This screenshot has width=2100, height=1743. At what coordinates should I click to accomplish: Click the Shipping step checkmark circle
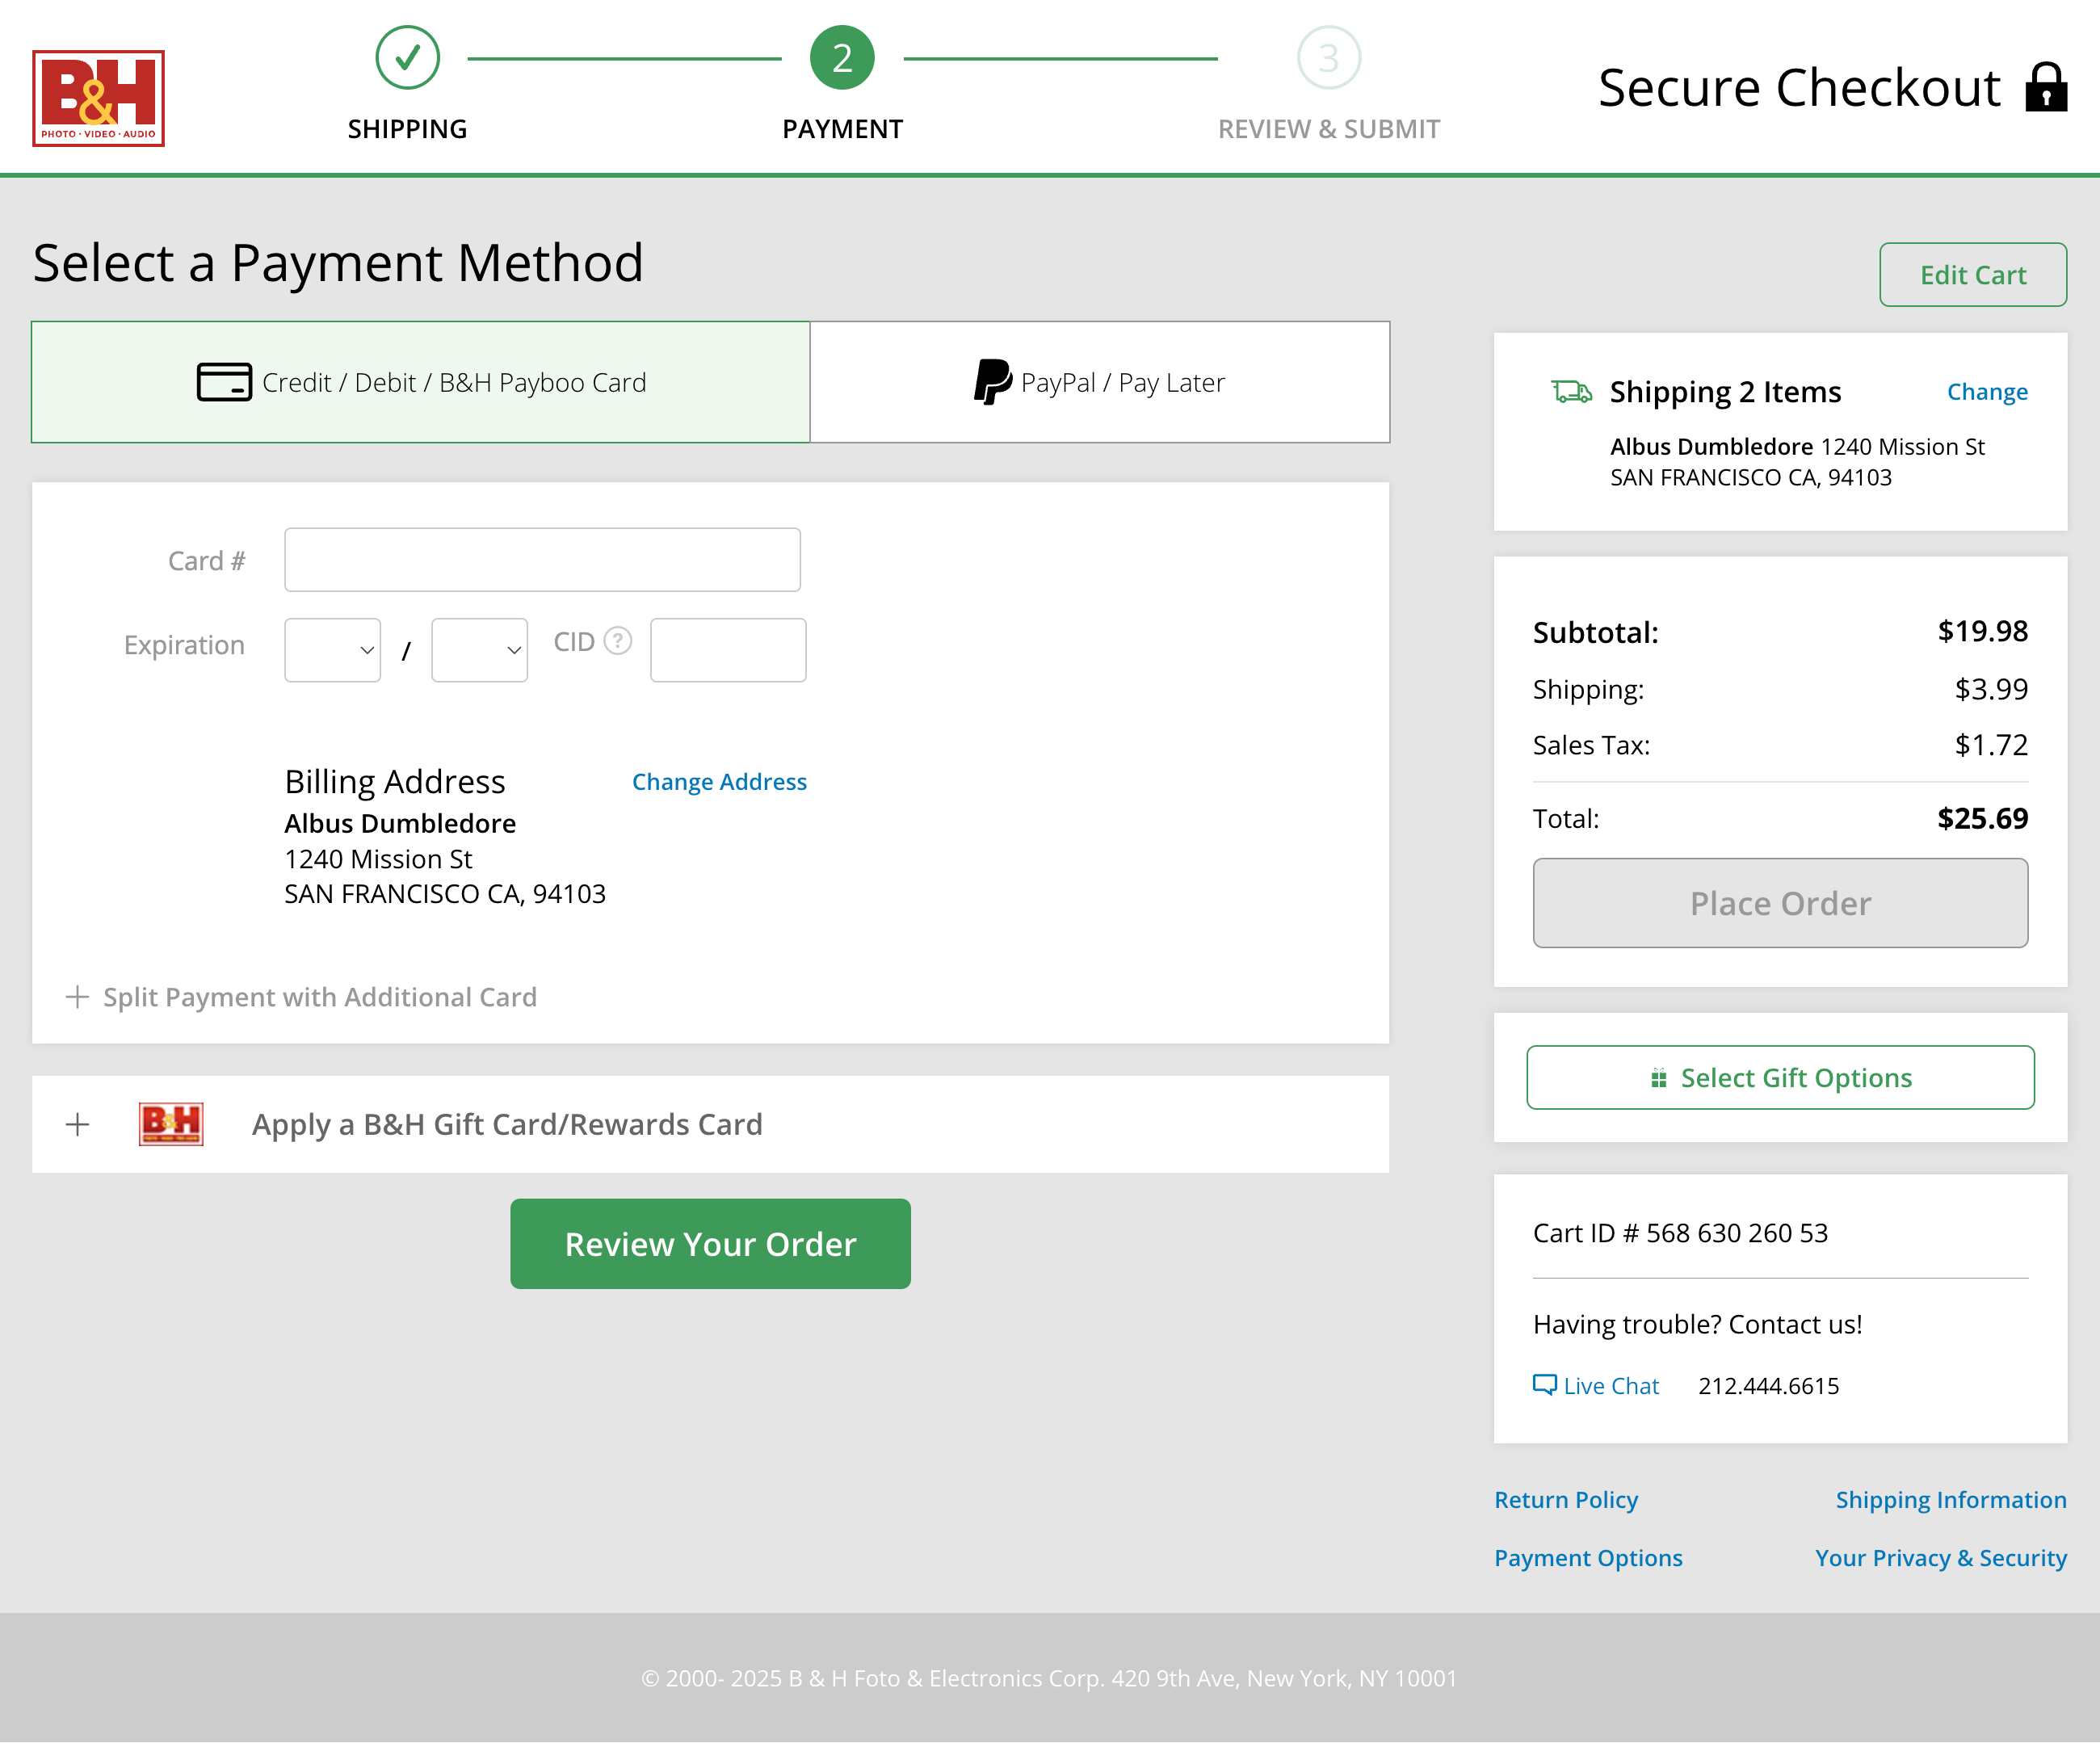[407, 58]
